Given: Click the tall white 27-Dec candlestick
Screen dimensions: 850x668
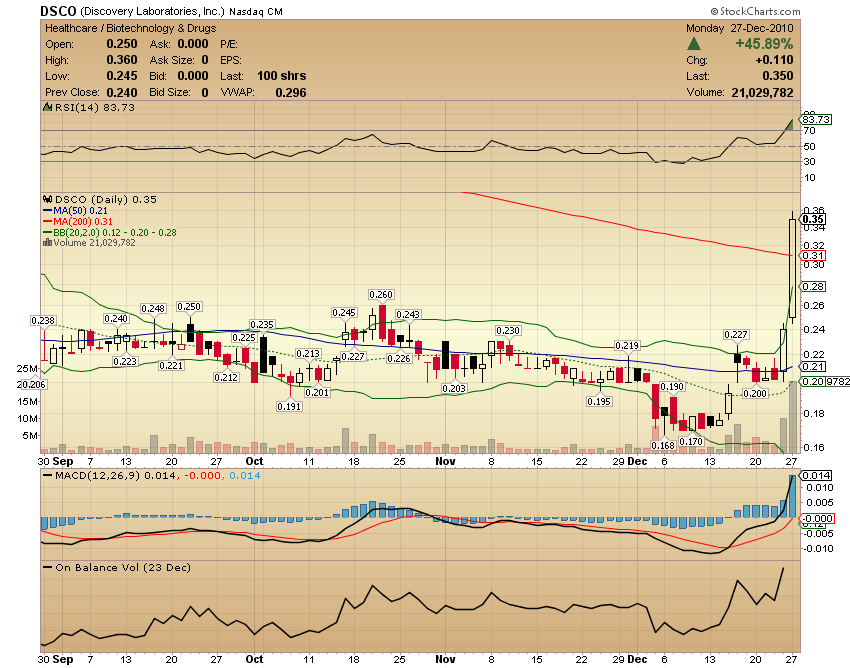Looking at the screenshot, I should tap(793, 268).
